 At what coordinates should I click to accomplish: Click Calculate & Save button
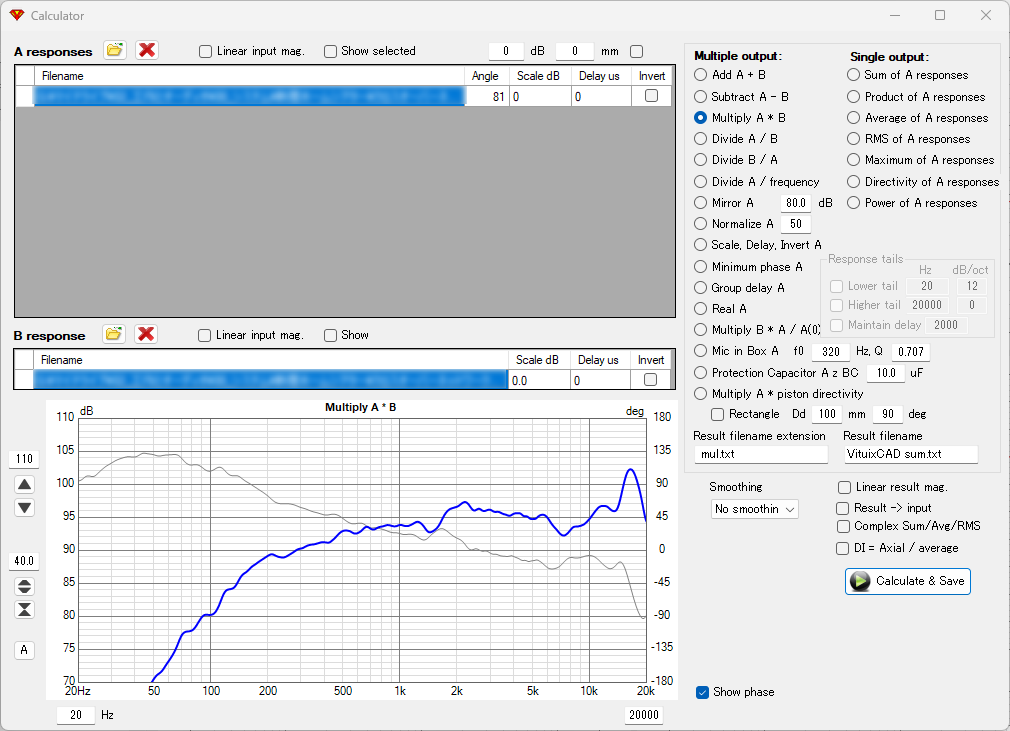pos(908,581)
